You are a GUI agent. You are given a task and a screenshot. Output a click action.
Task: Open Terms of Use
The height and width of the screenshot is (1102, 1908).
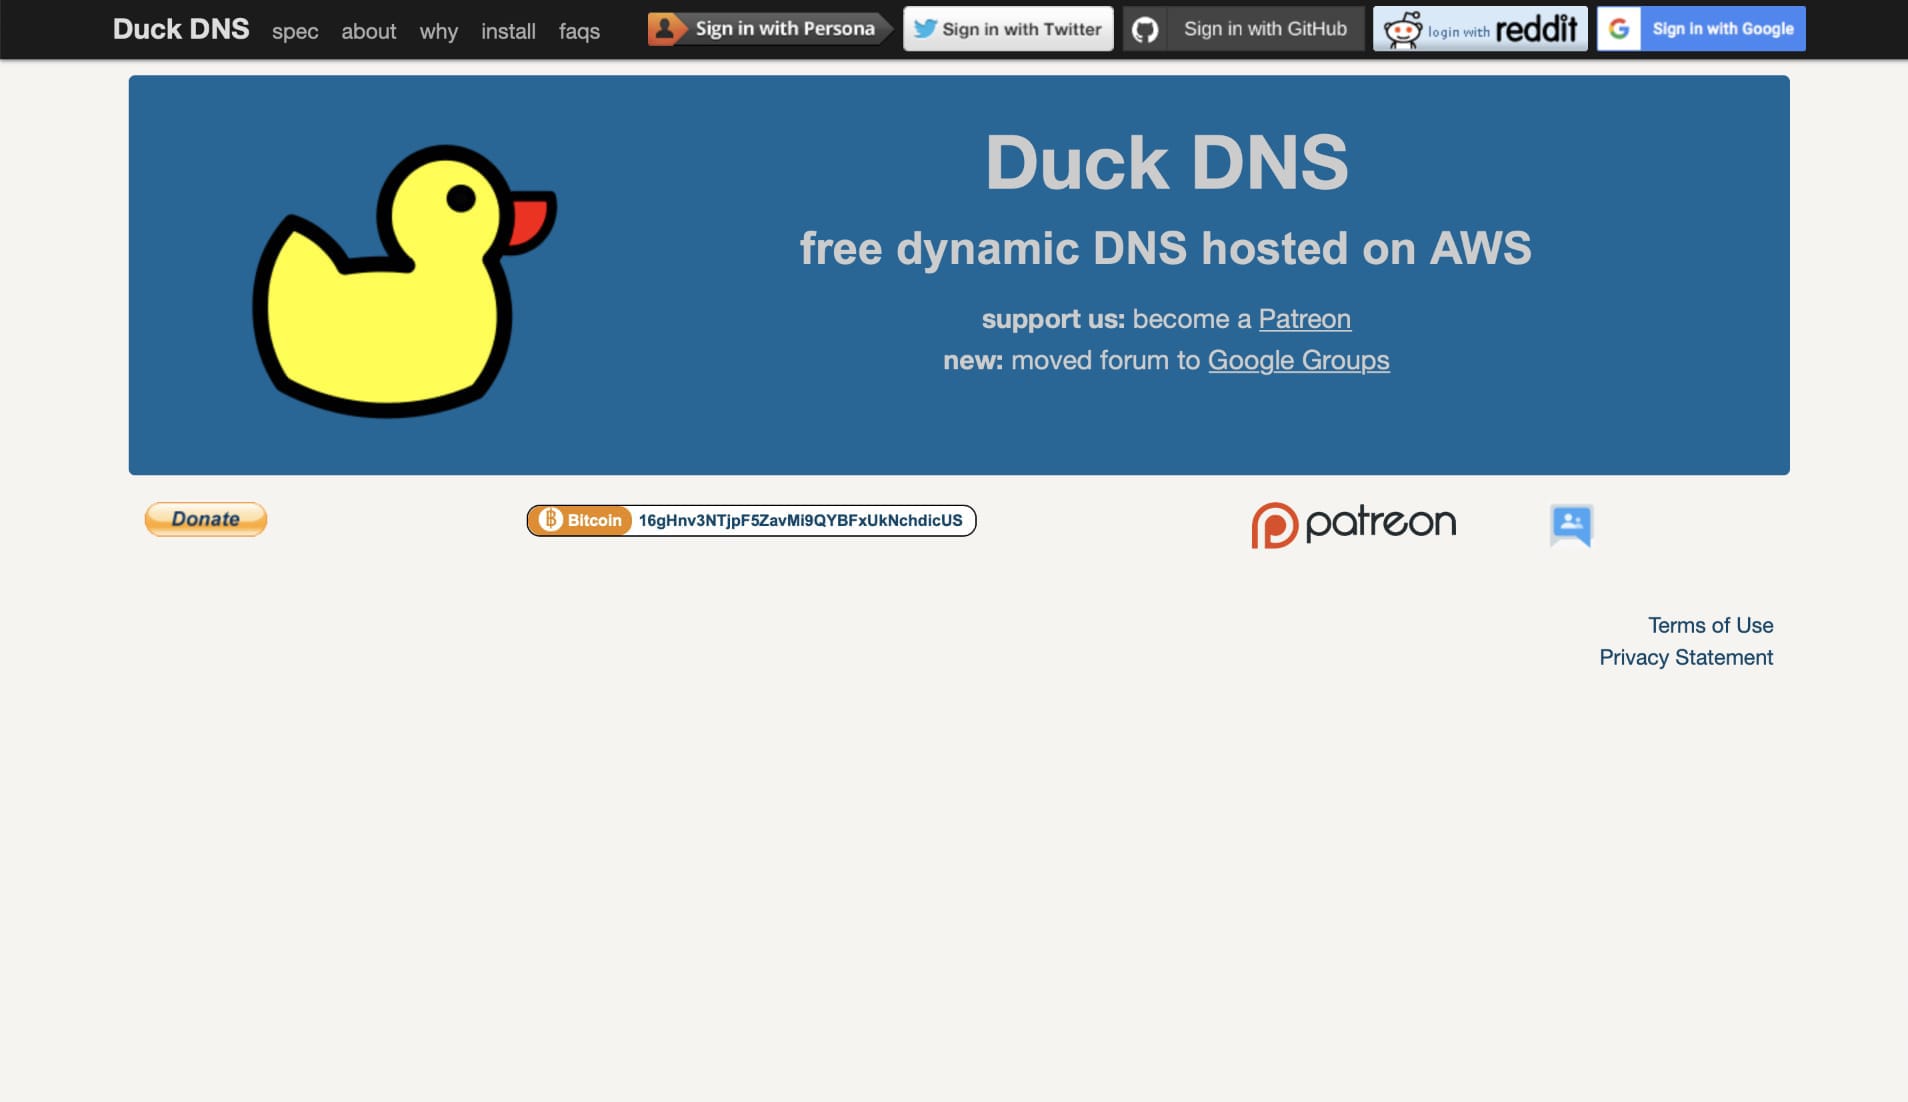point(1710,625)
